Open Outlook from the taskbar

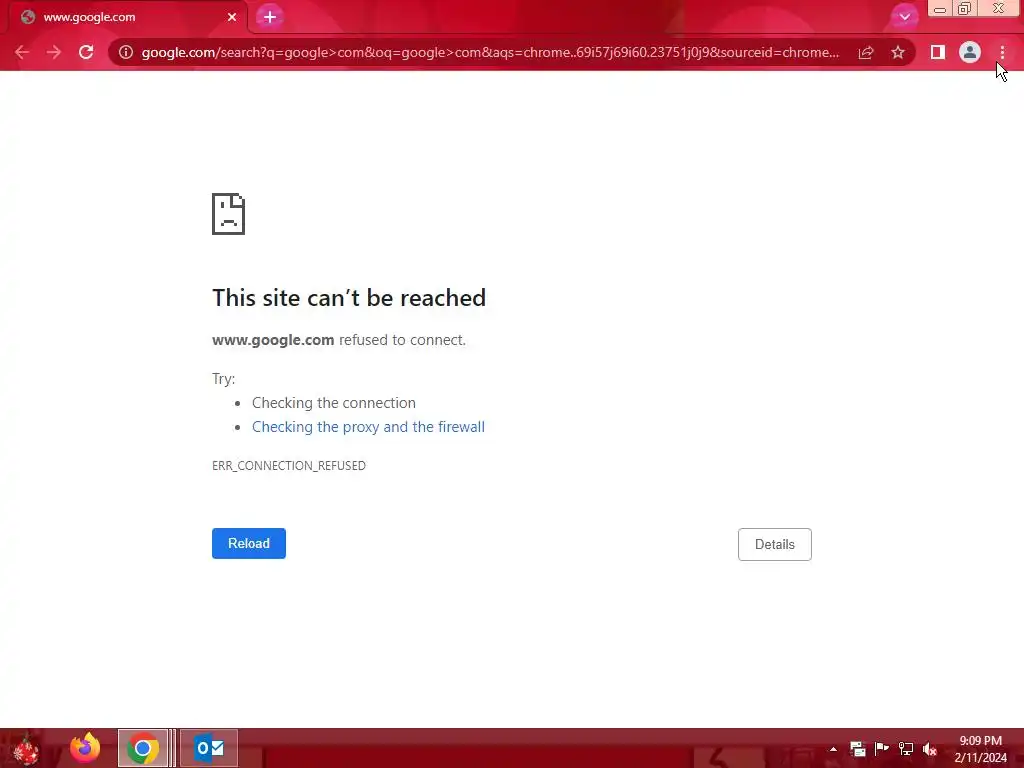209,748
